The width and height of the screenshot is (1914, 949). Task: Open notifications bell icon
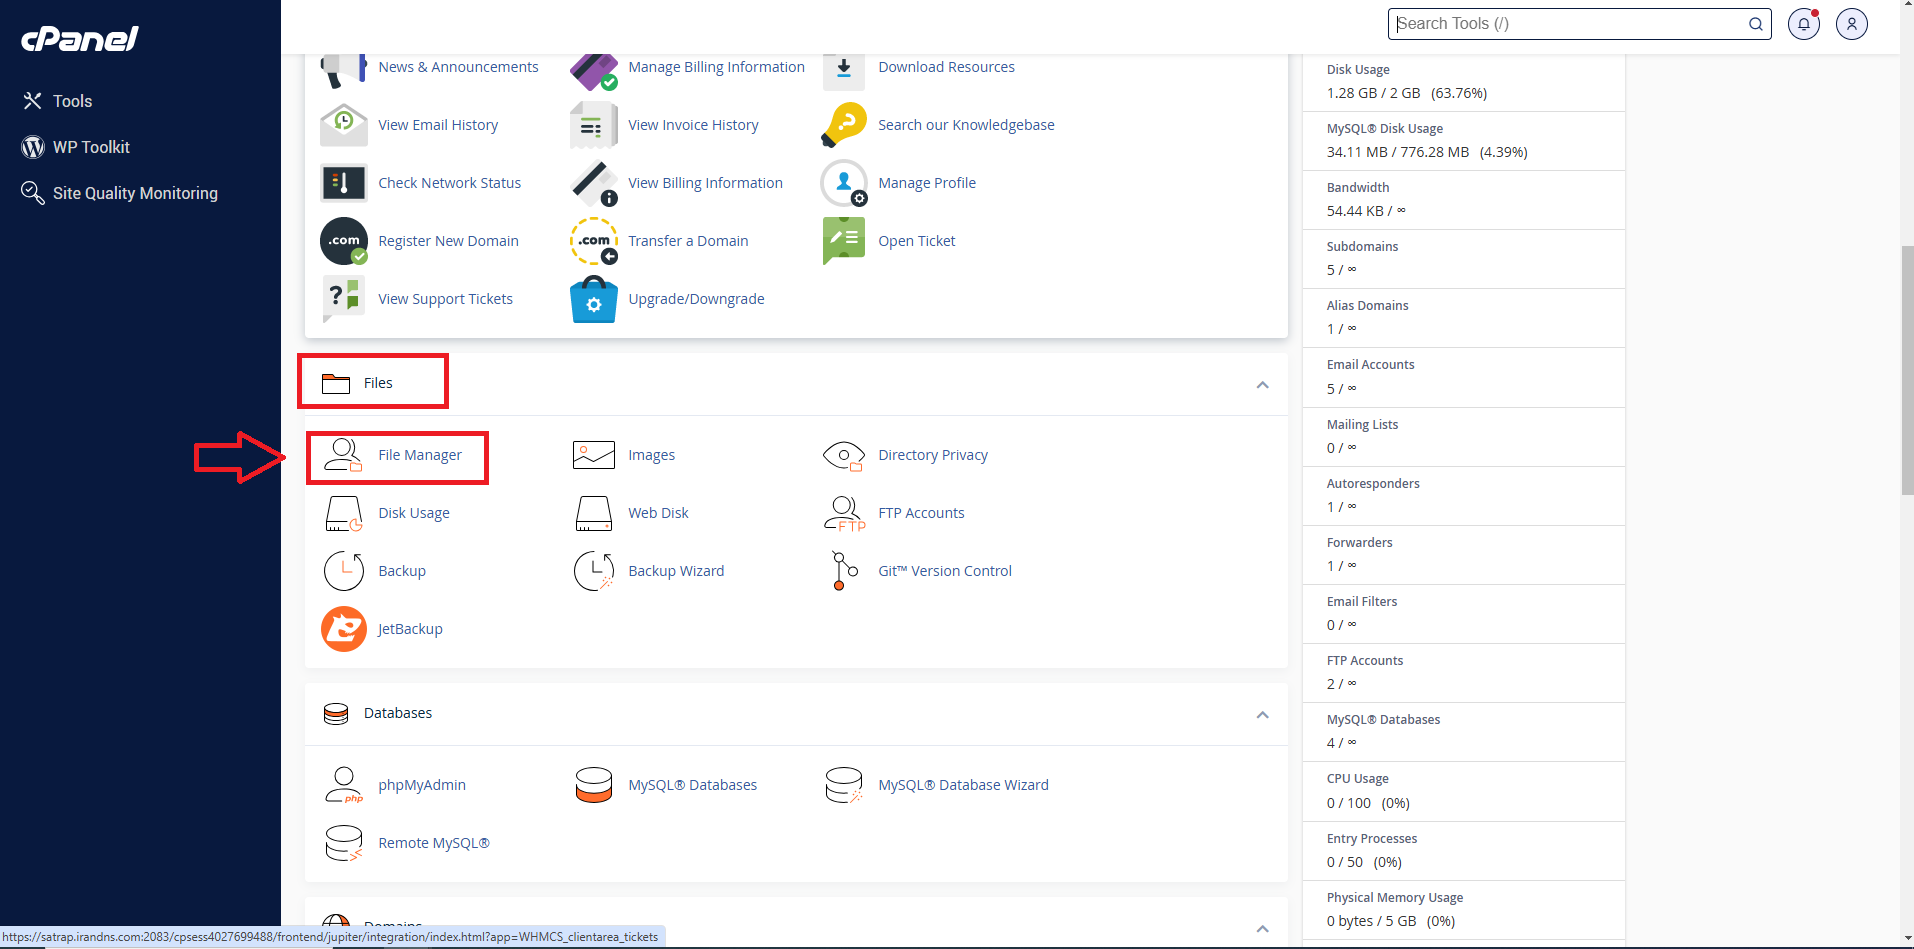[1803, 24]
